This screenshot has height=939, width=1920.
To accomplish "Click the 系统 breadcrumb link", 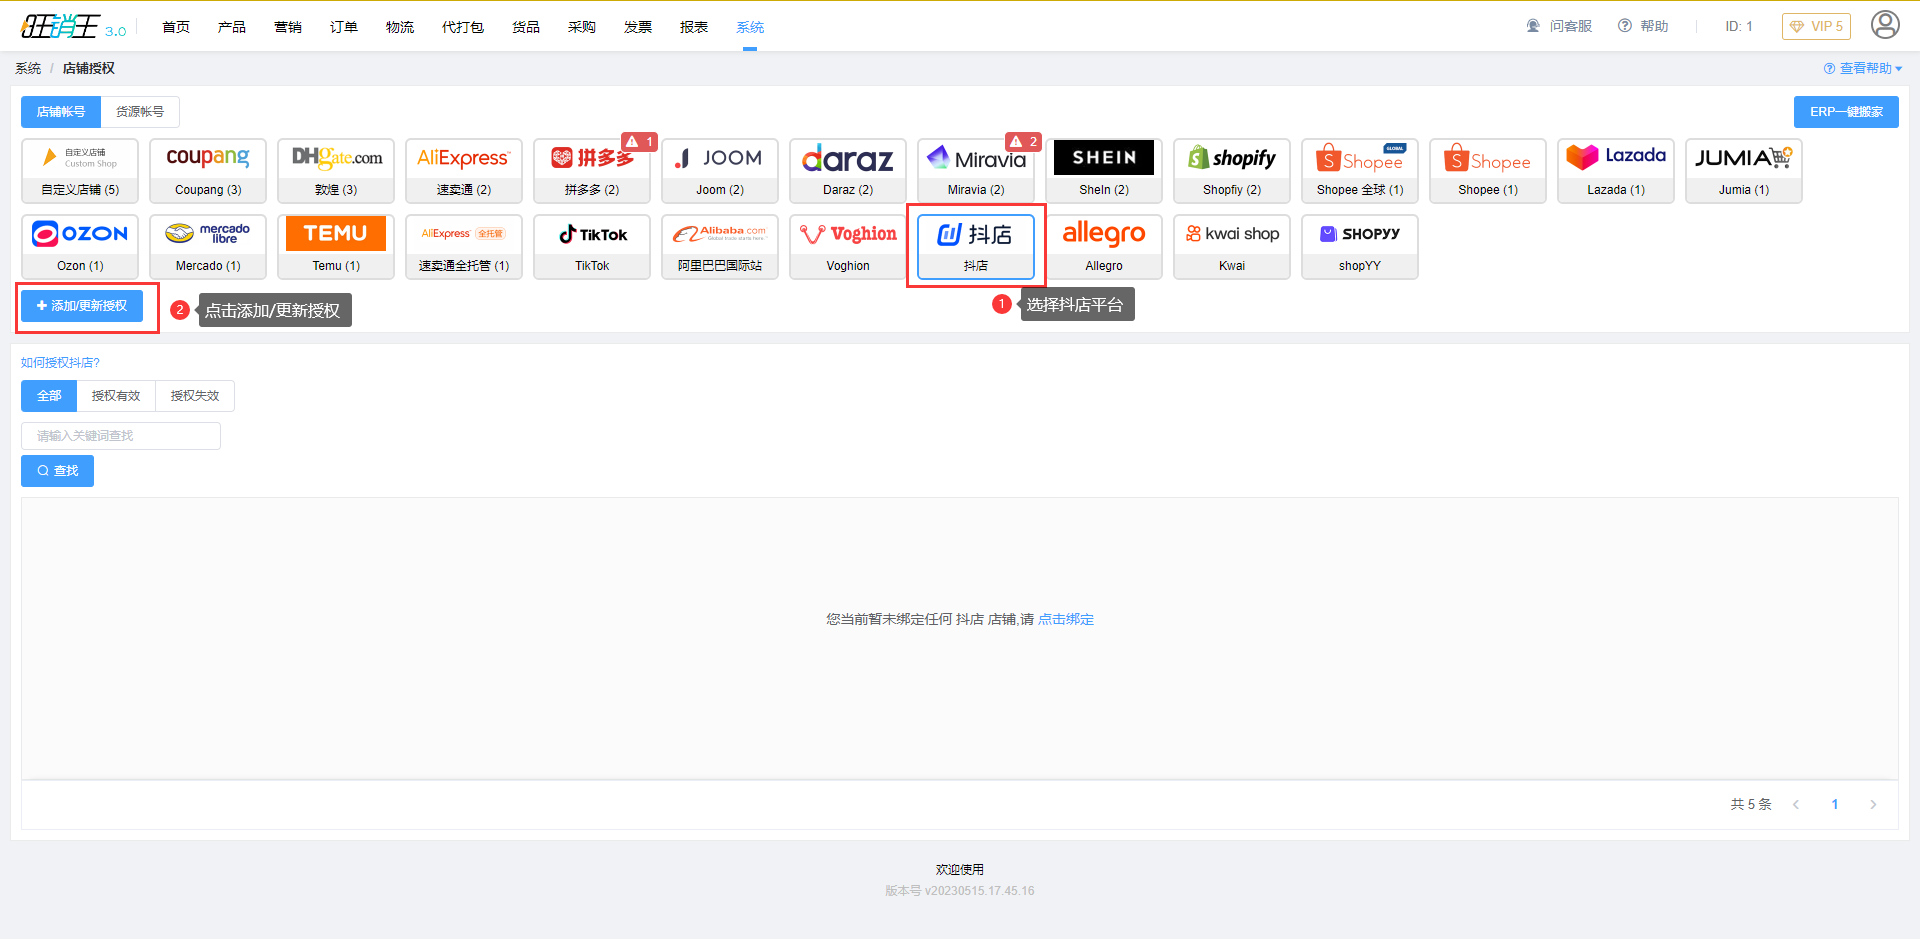I will pyautogui.click(x=28, y=68).
